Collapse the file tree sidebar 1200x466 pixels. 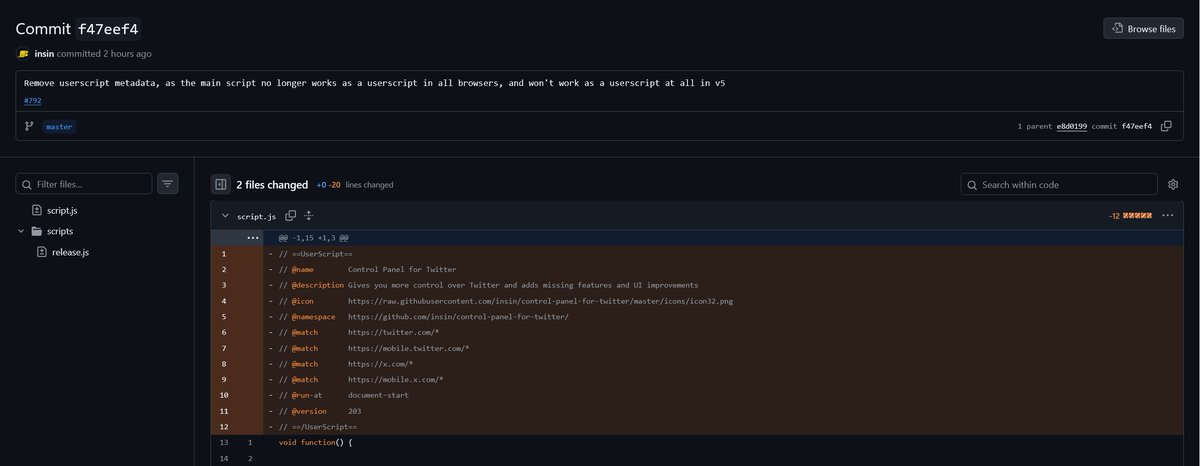pyautogui.click(x=221, y=184)
